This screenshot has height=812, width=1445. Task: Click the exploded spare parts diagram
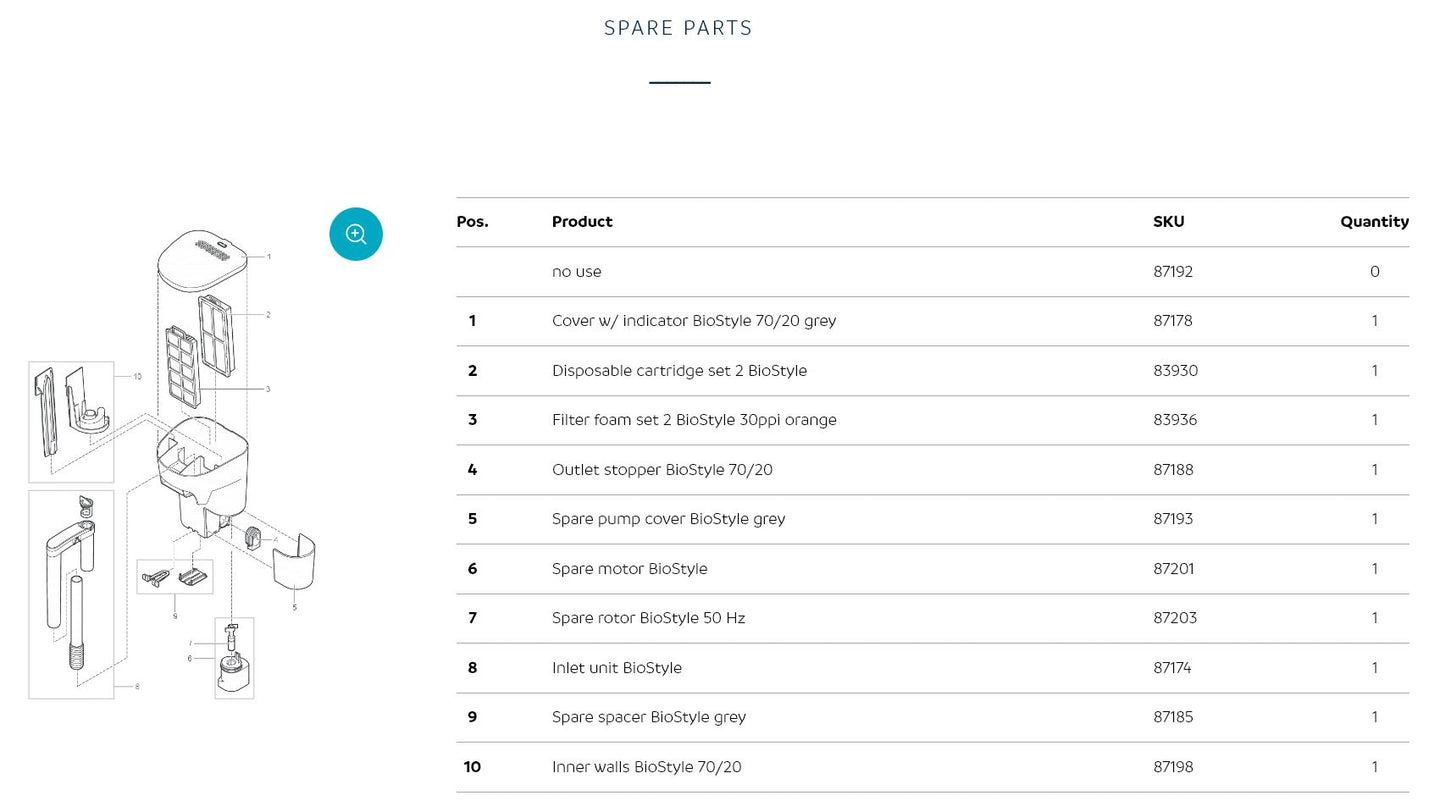coord(172,464)
